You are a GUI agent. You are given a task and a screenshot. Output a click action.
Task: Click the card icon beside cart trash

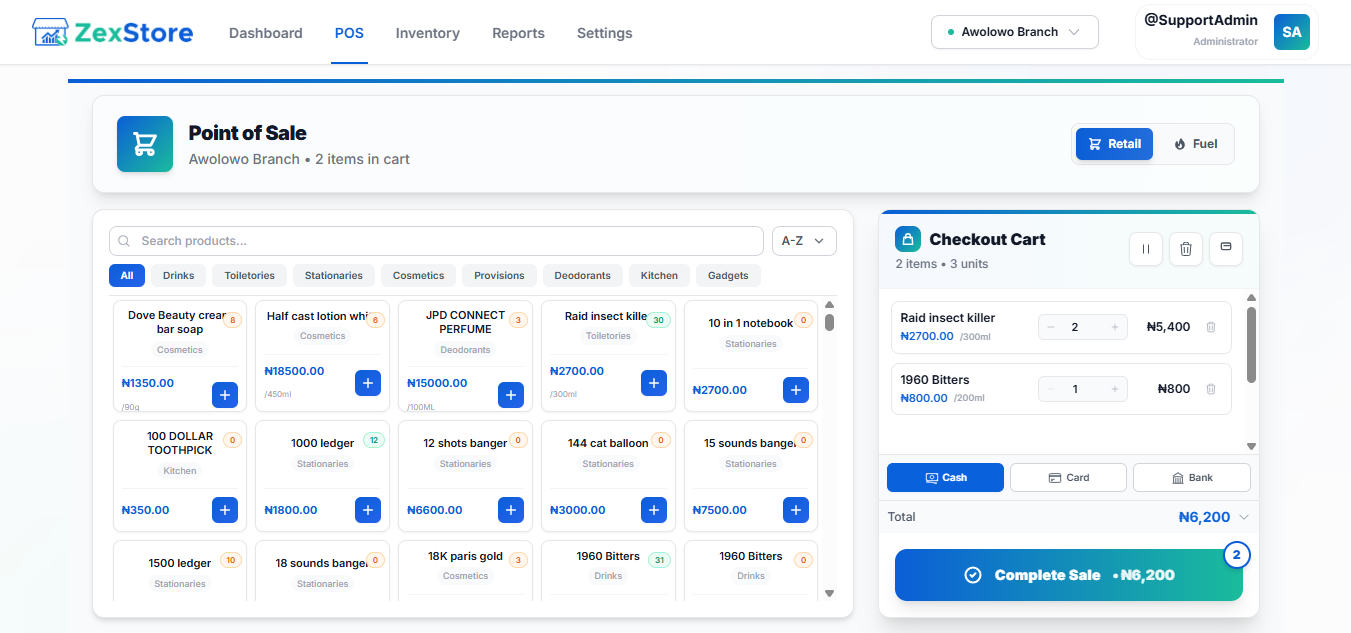click(1226, 249)
